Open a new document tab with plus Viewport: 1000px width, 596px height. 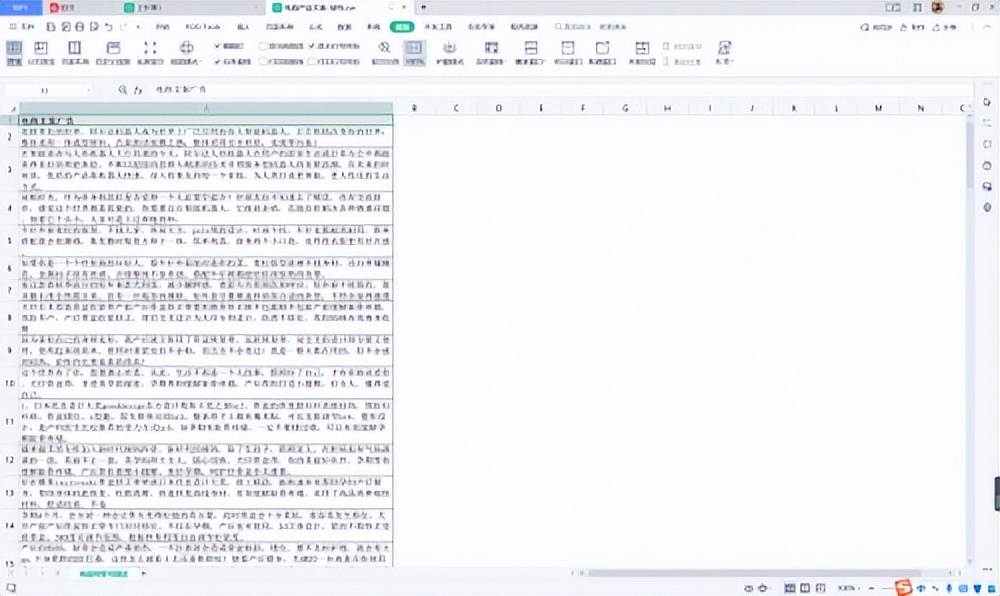coord(423,8)
